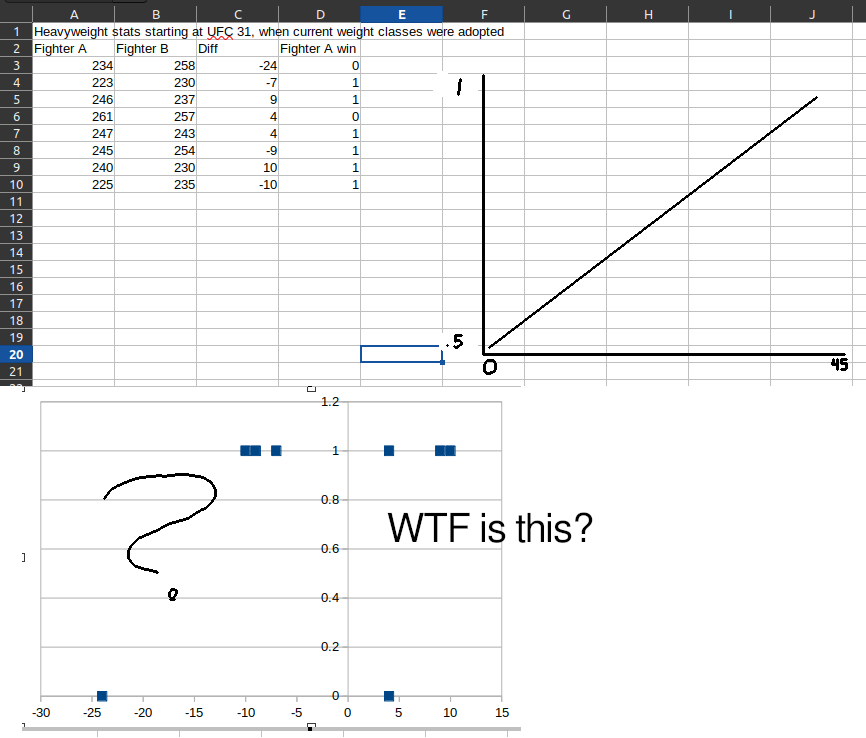This screenshot has width=866, height=738.
Task: Click cell with value 234
Action: [x=73, y=66]
